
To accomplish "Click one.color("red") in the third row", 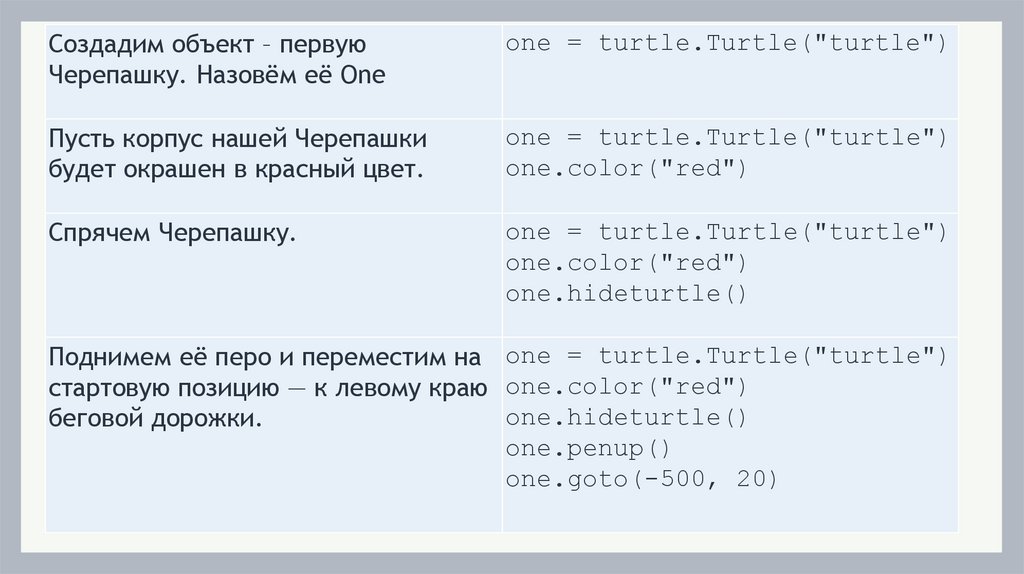I will pyautogui.click(x=626, y=263).
